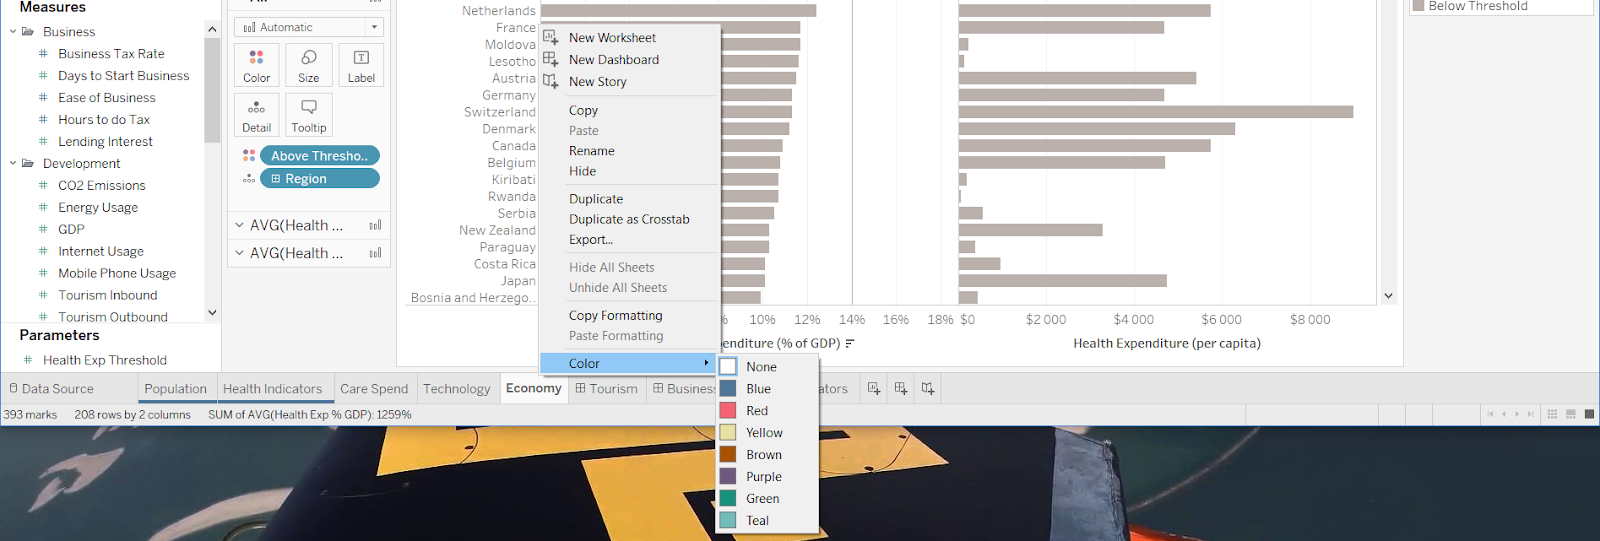
Task: Open the Color marks card button
Action: 256,65
